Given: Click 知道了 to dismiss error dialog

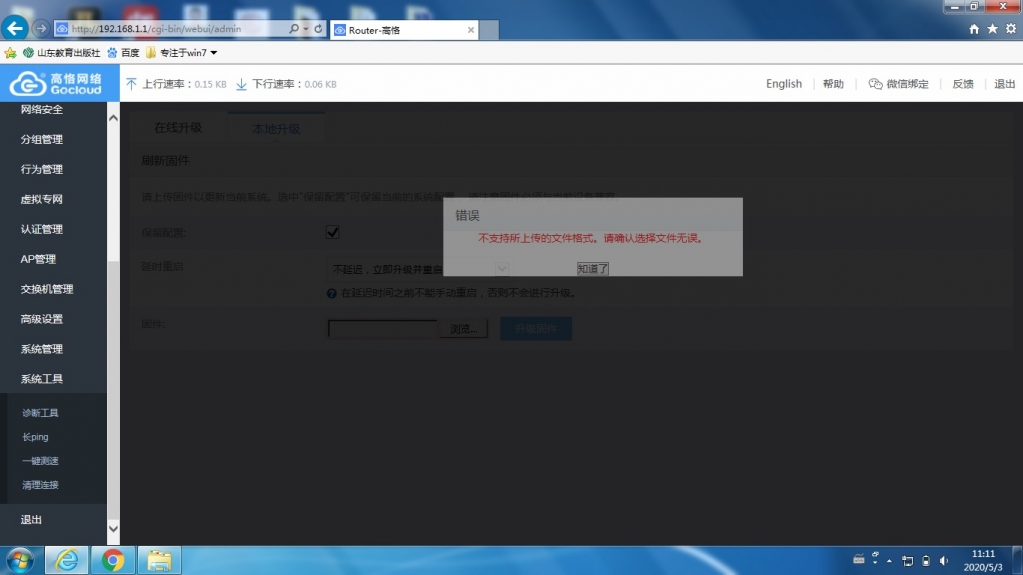Looking at the screenshot, I should coord(592,268).
